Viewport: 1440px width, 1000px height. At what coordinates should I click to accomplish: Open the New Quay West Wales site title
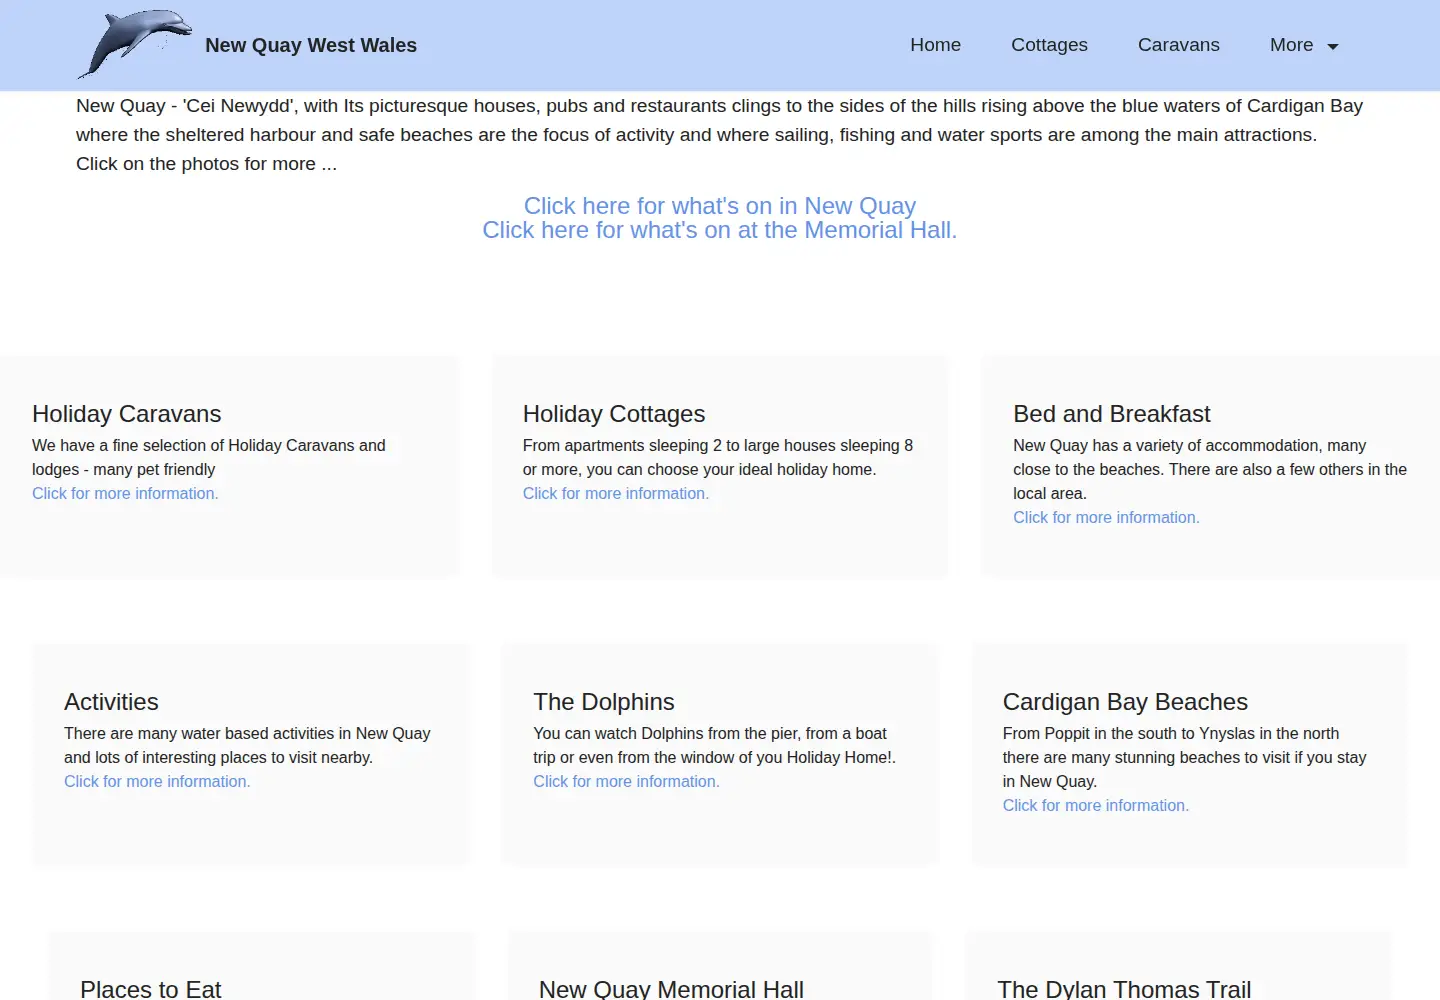click(x=311, y=45)
